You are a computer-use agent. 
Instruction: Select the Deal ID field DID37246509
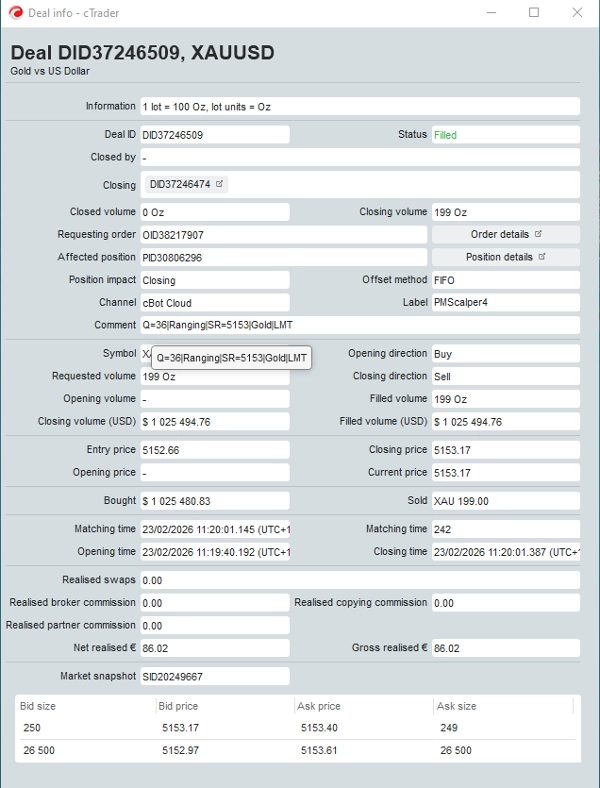[x=214, y=135]
